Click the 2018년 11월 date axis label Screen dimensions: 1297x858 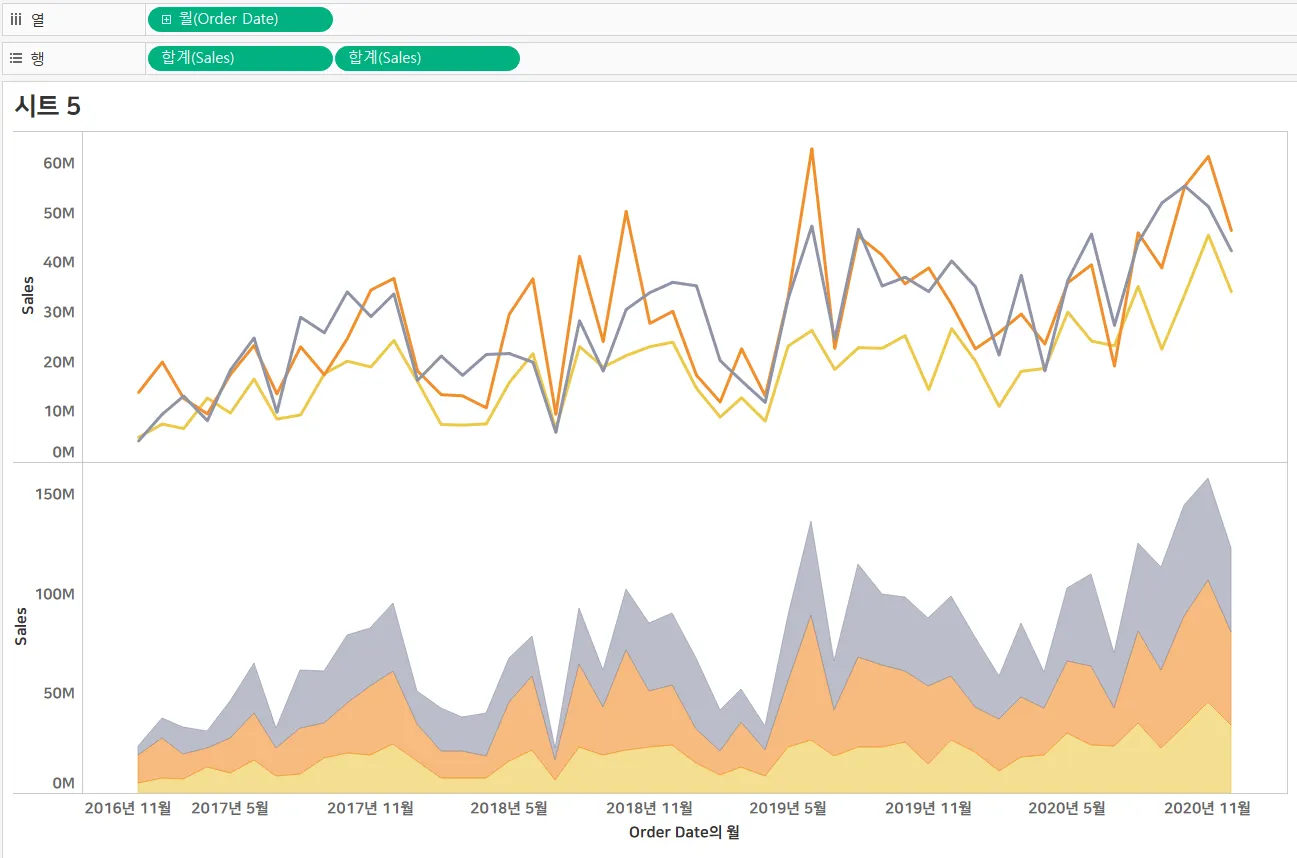point(650,807)
